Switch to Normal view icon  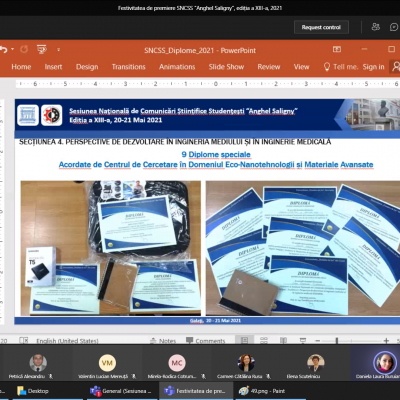[x=244, y=340]
